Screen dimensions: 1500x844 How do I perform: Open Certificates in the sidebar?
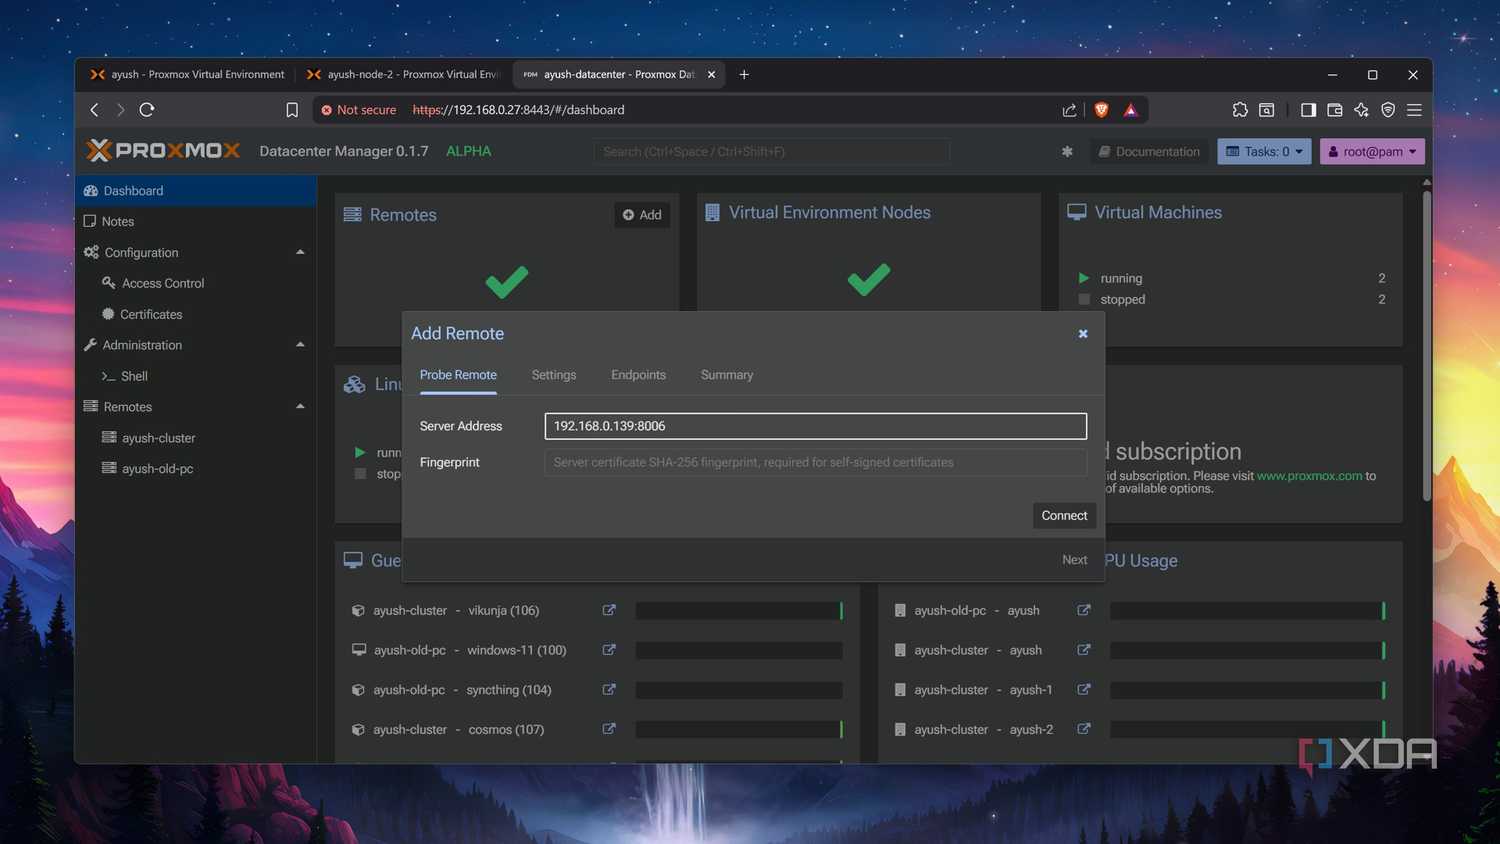click(196, 315)
